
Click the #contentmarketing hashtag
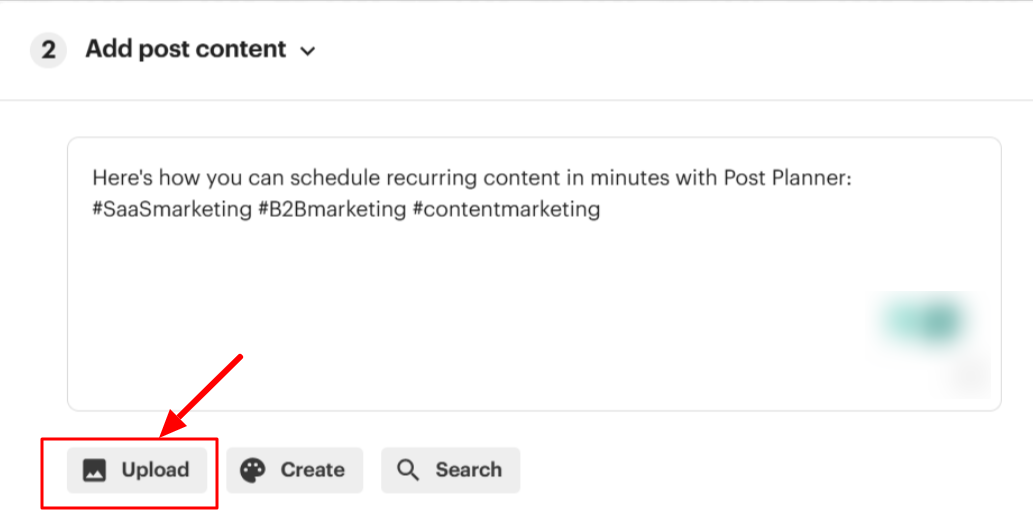point(506,210)
